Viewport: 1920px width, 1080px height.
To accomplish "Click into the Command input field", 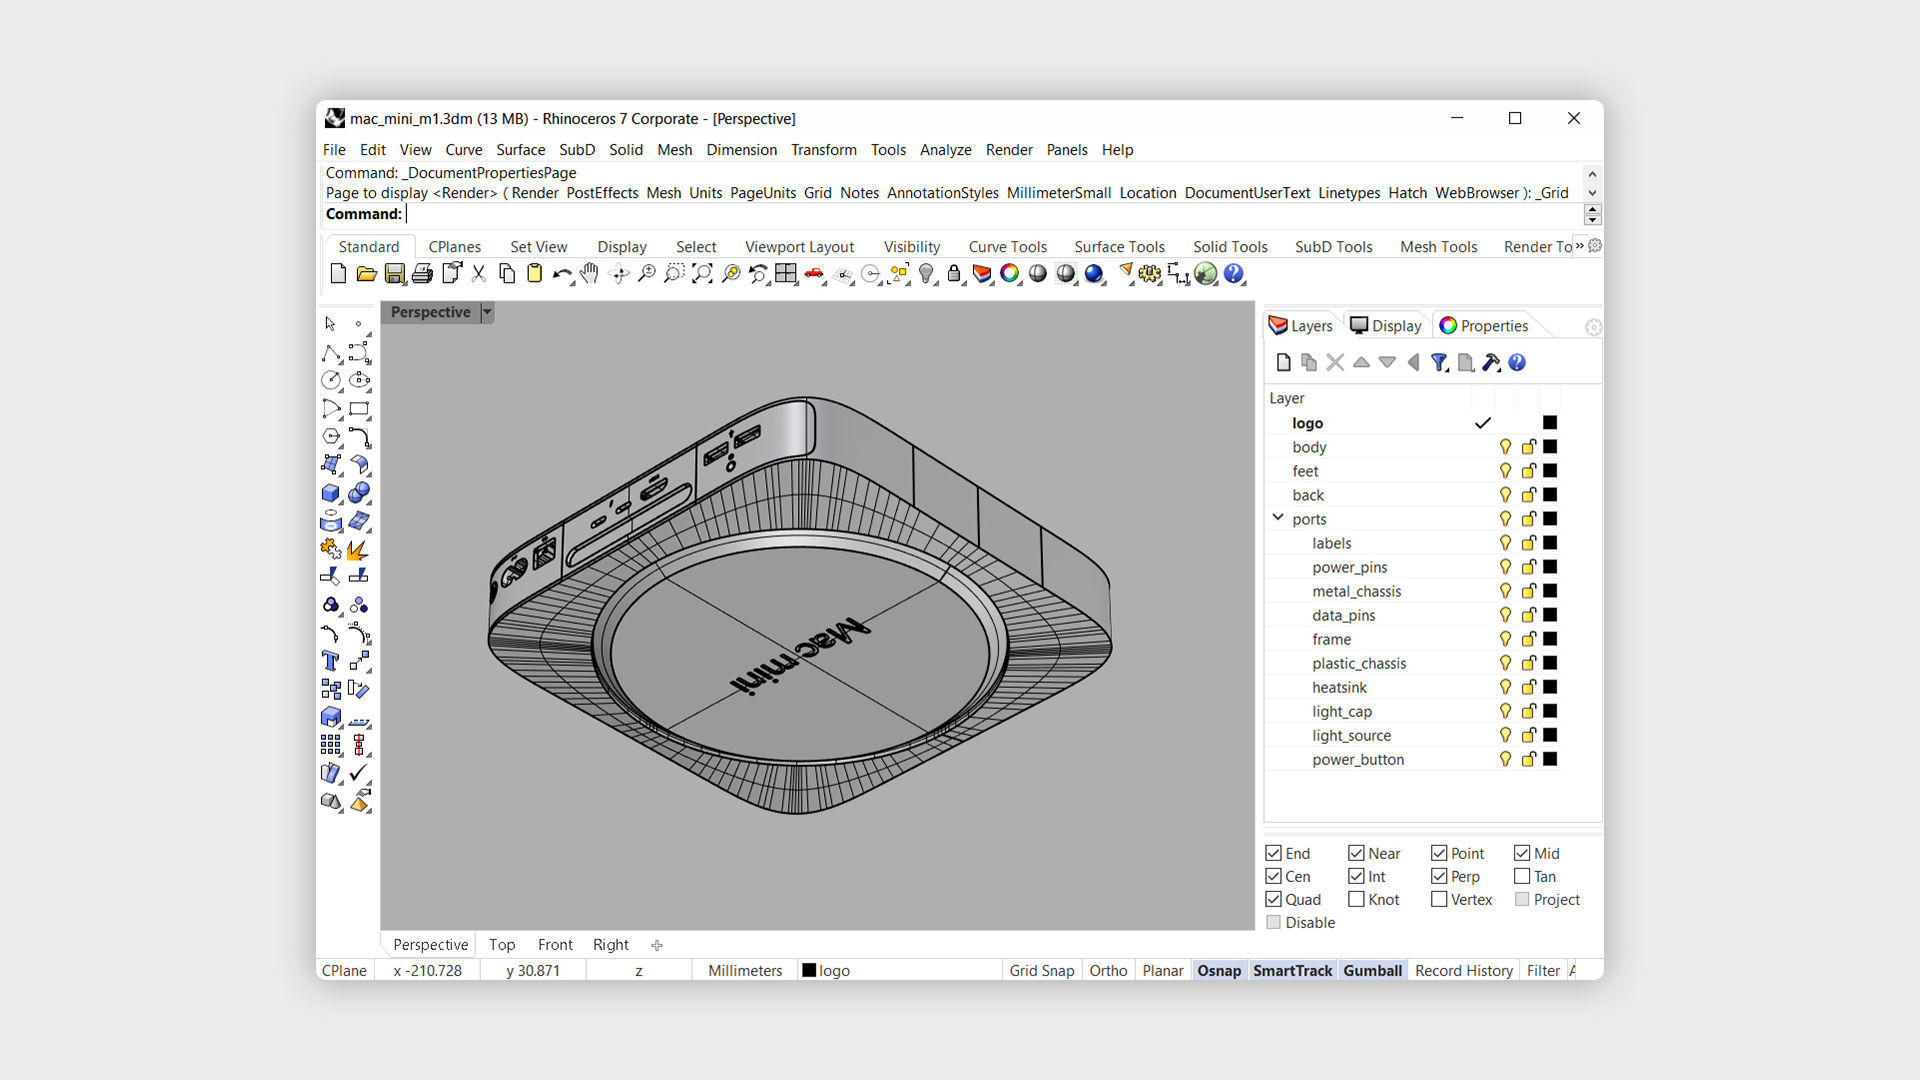I will pos(993,214).
